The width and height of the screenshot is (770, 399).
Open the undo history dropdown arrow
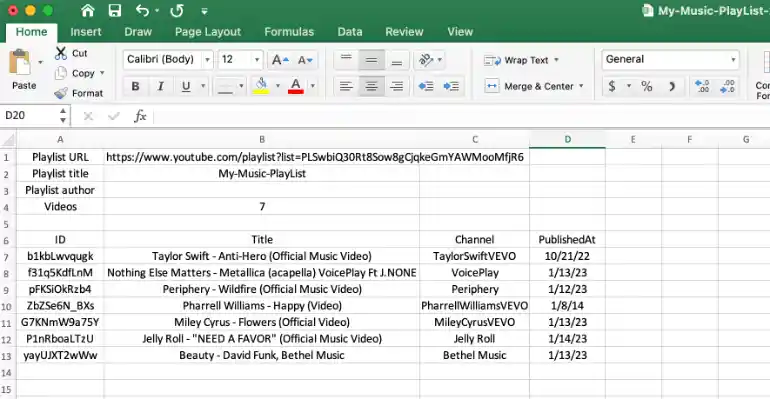pyautogui.click(x=157, y=11)
